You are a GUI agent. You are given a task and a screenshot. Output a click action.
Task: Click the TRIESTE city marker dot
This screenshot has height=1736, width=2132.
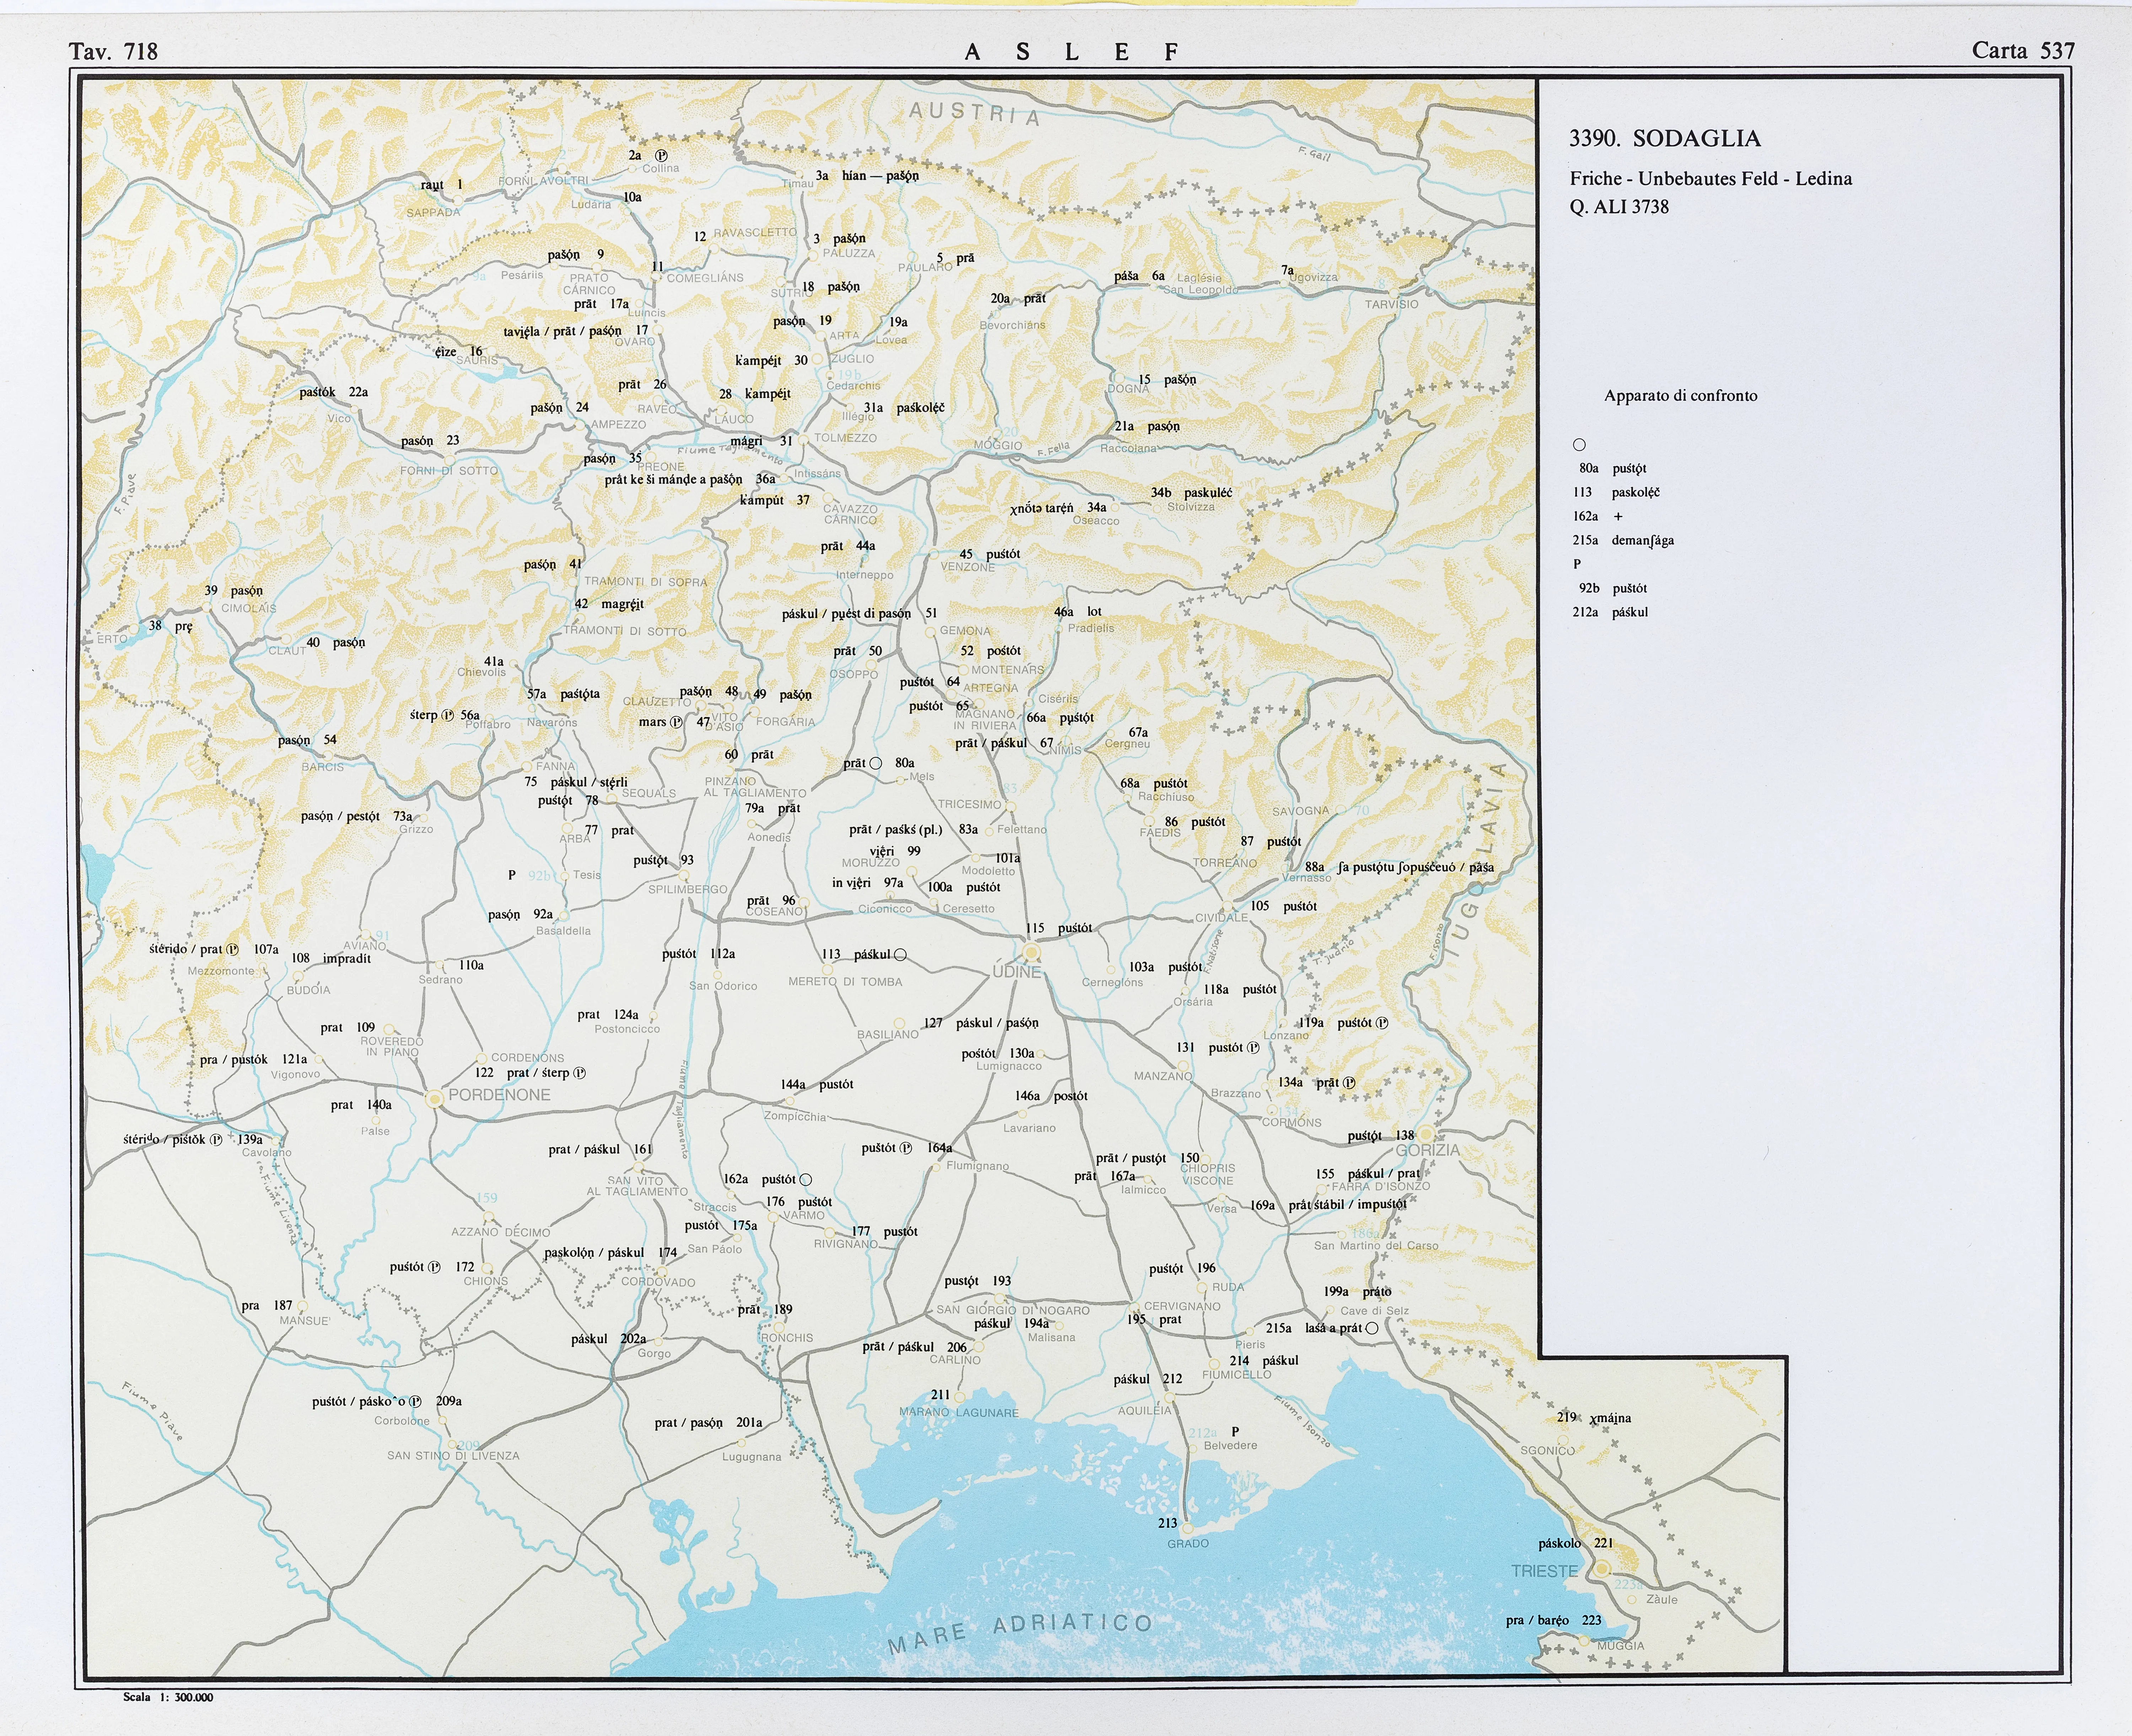point(1602,1569)
